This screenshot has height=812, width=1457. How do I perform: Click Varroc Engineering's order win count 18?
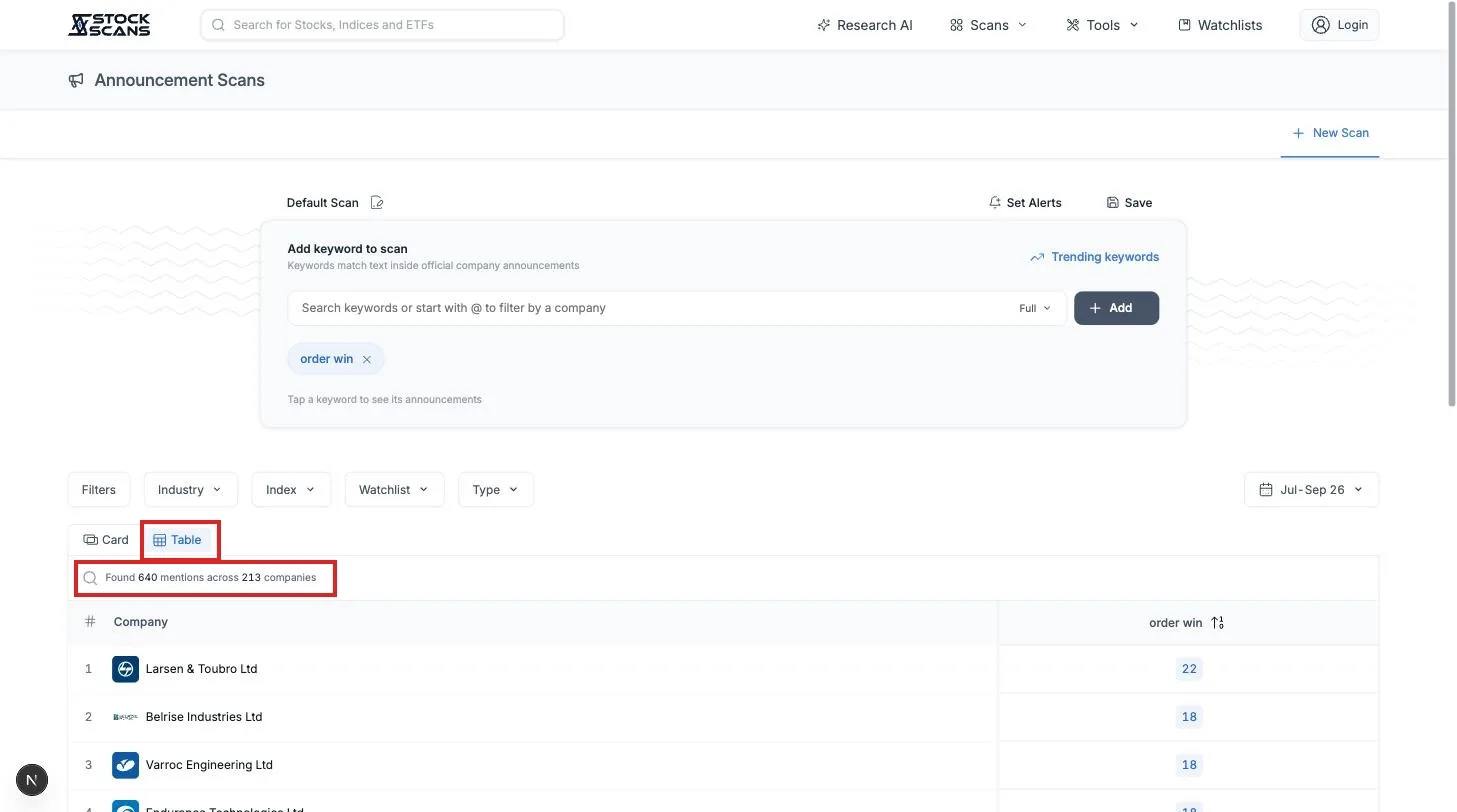point(1189,765)
